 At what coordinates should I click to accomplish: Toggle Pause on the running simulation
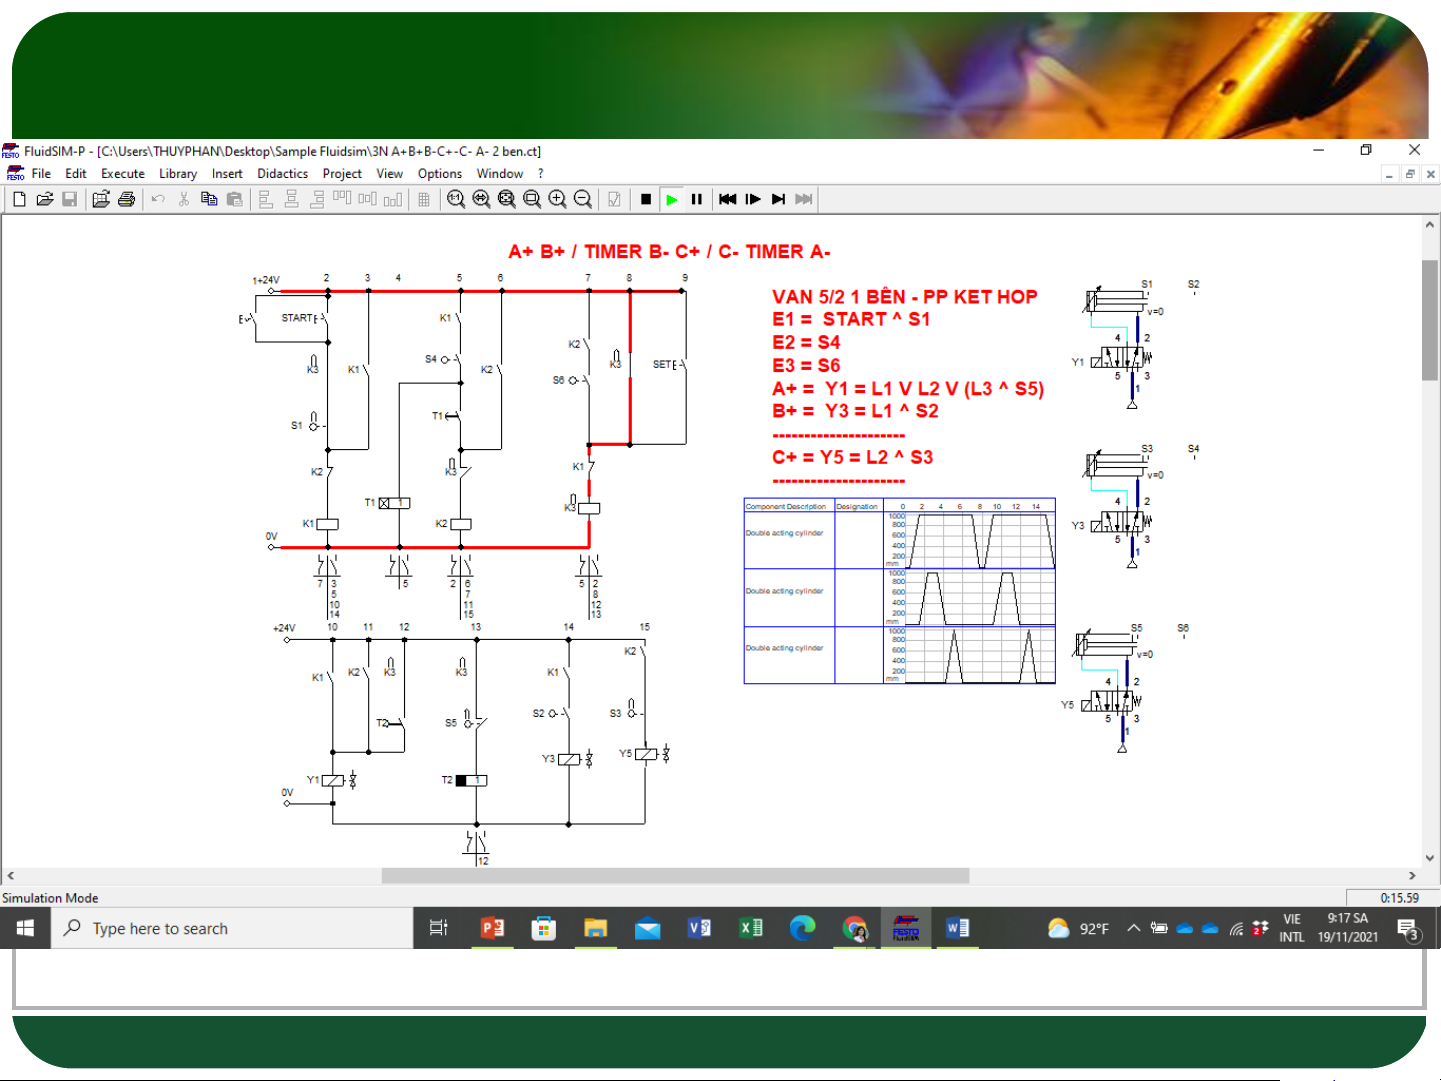click(697, 199)
